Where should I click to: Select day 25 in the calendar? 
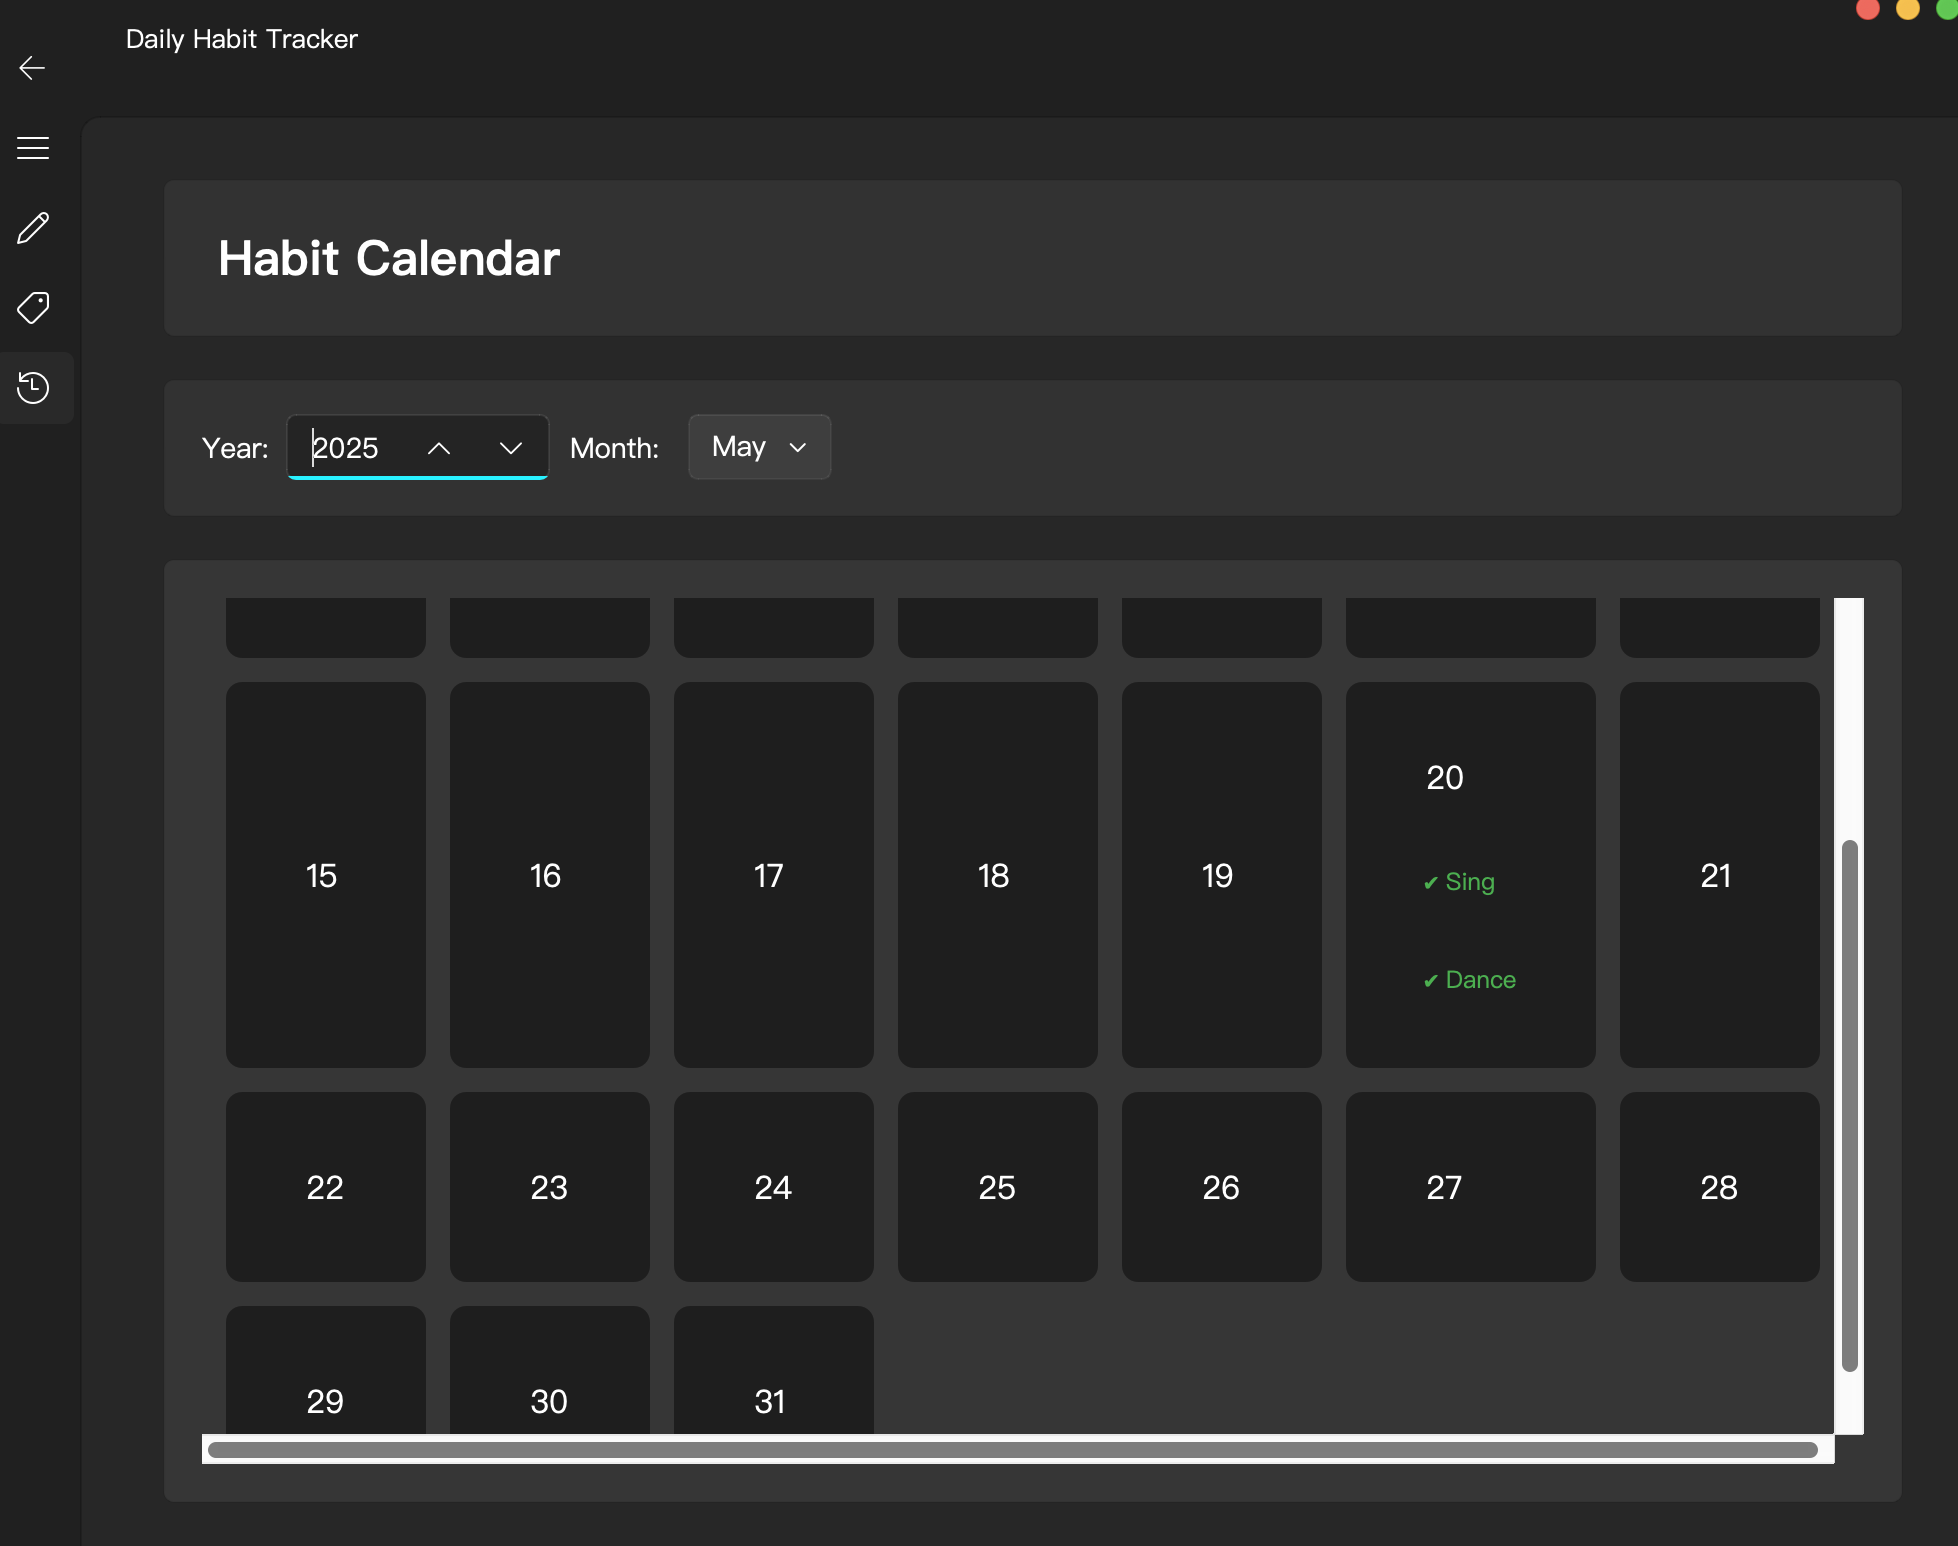(x=997, y=1187)
